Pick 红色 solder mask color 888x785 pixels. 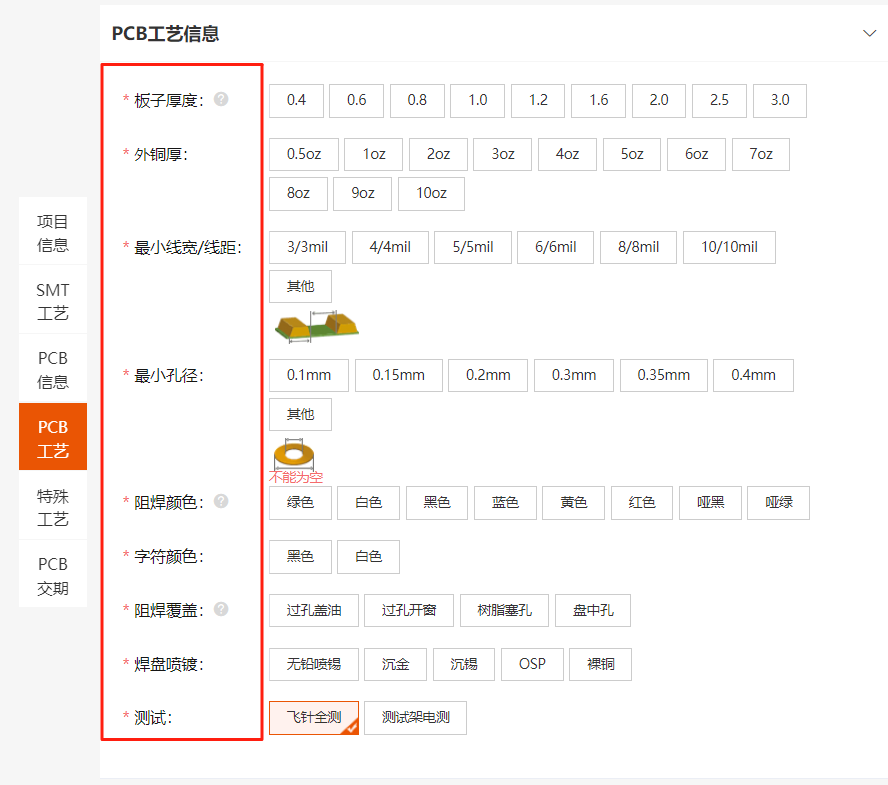(642, 503)
